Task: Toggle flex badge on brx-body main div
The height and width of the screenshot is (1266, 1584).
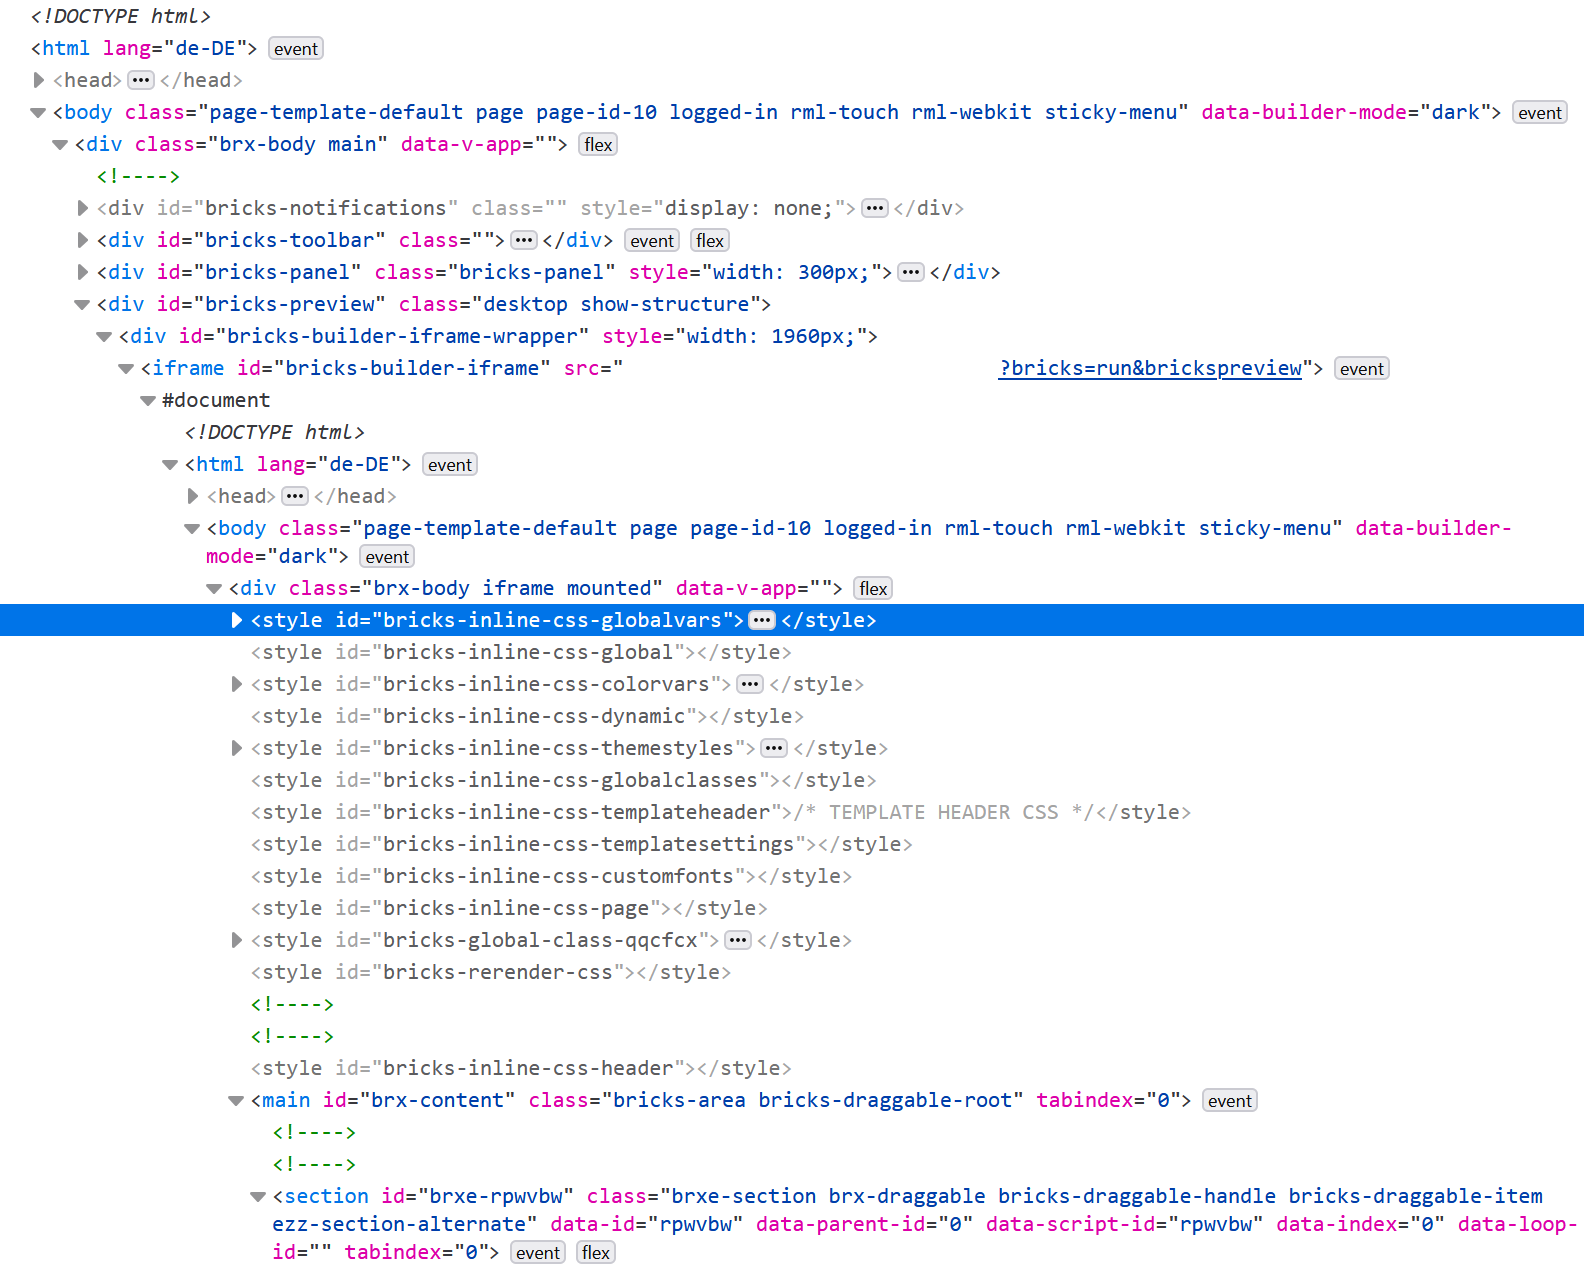Action: pos(598,145)
